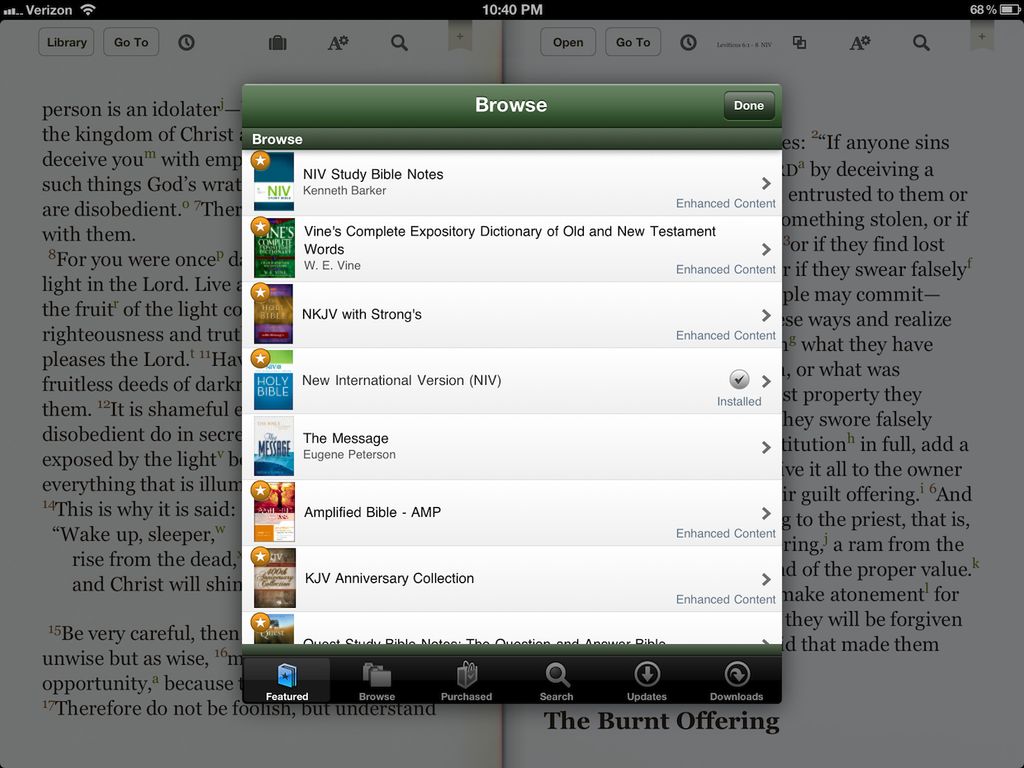The width and height of the screenshot is (1024, 768).
Task: Click the Open button in the right toolbar
Action: click(568, 42)
